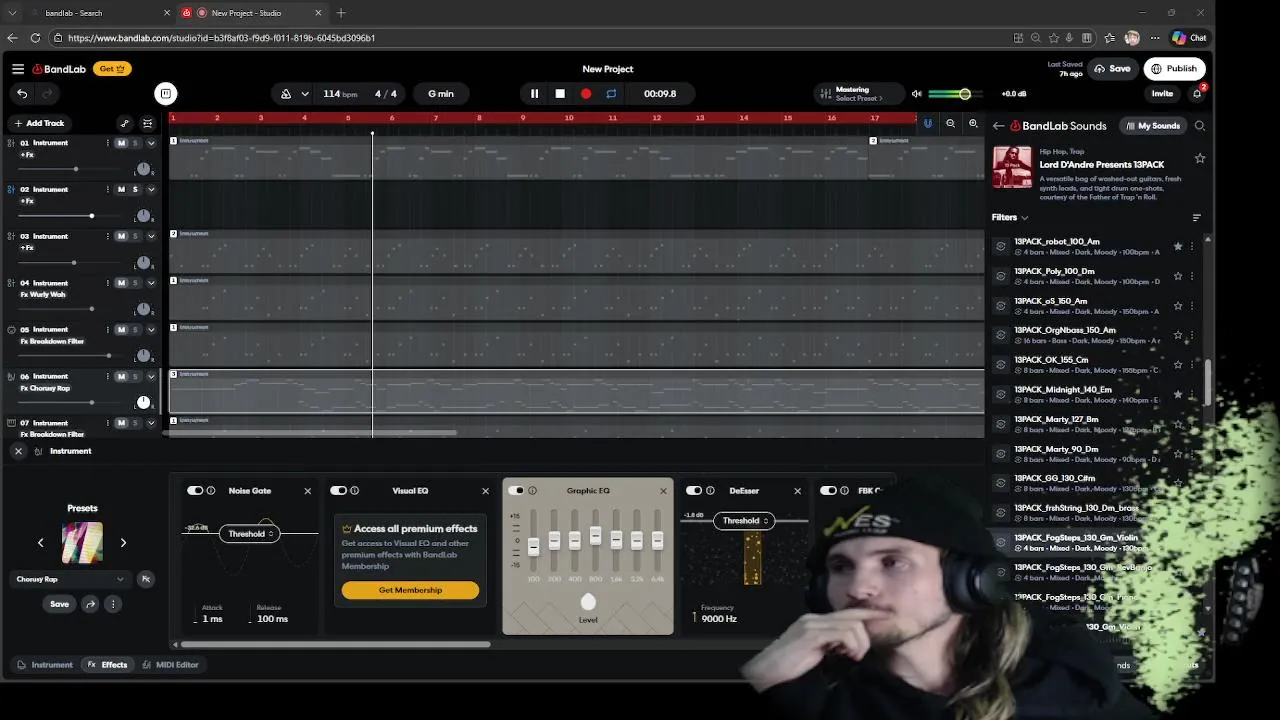Viewport: 1280px width, 720px height.
Task: Click the Add Track button
Action: point(39,124)
